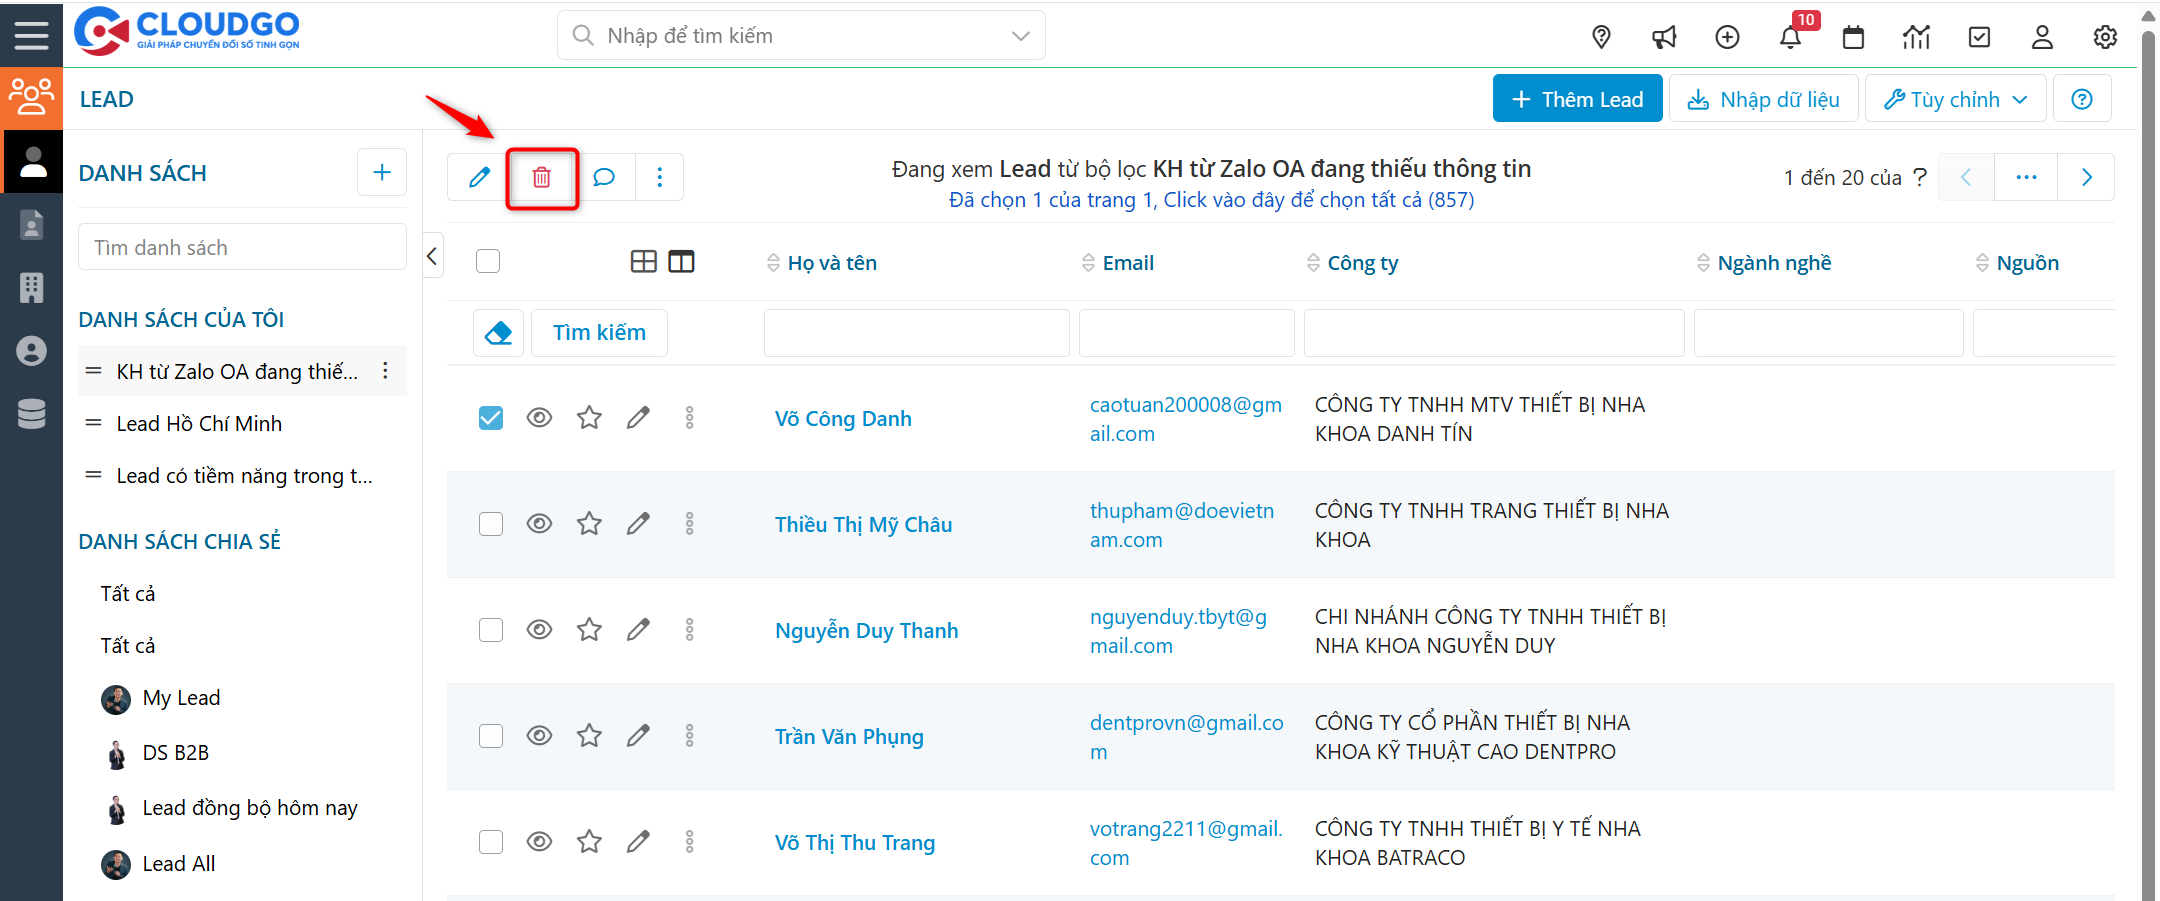Click the Thêm Lead button
The height and width of the screenshot is (901, 2160).
tap(1577, 99)
